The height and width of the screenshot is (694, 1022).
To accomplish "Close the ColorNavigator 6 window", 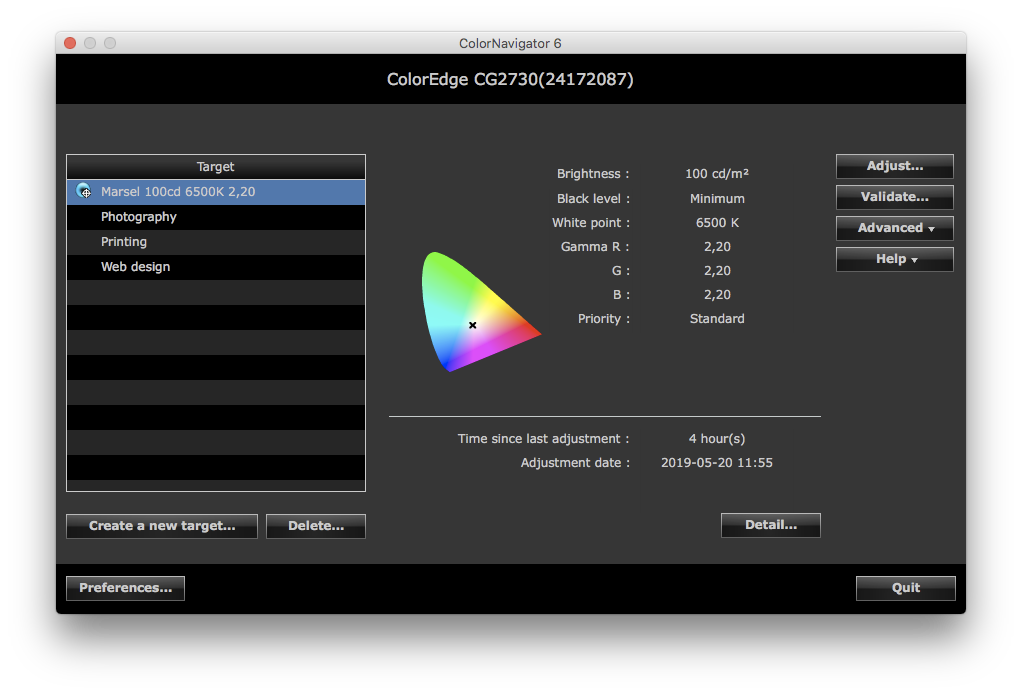I will tap(70, 43).
